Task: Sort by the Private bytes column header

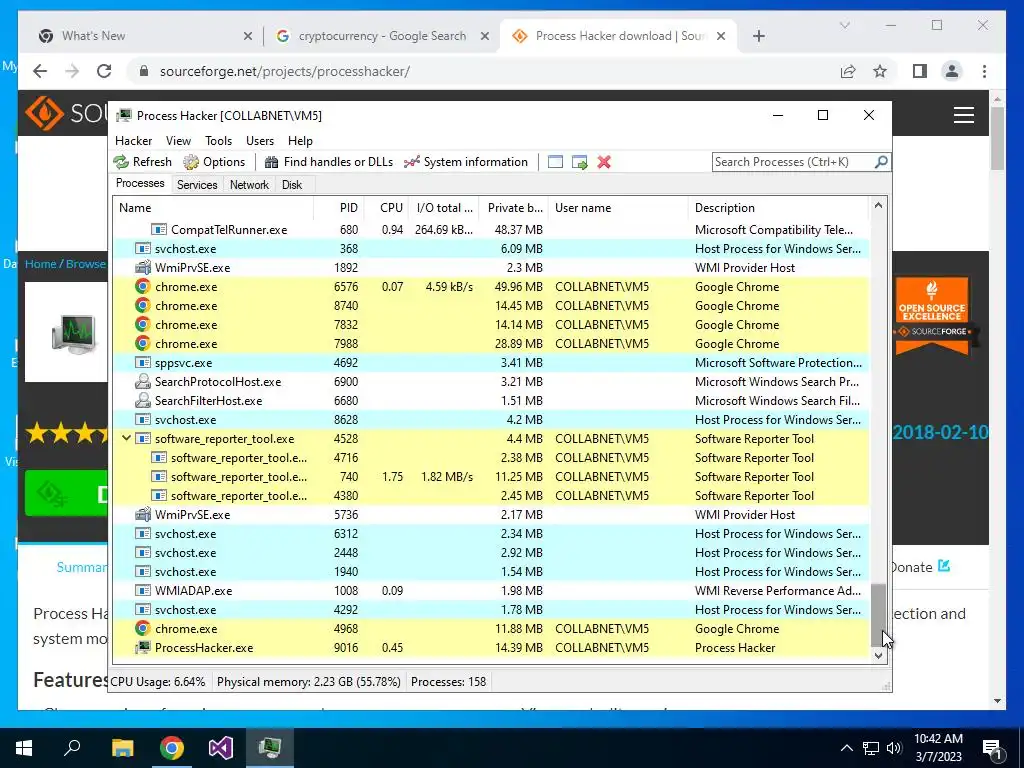Action: pyautogui.click(x=511, y=208)
